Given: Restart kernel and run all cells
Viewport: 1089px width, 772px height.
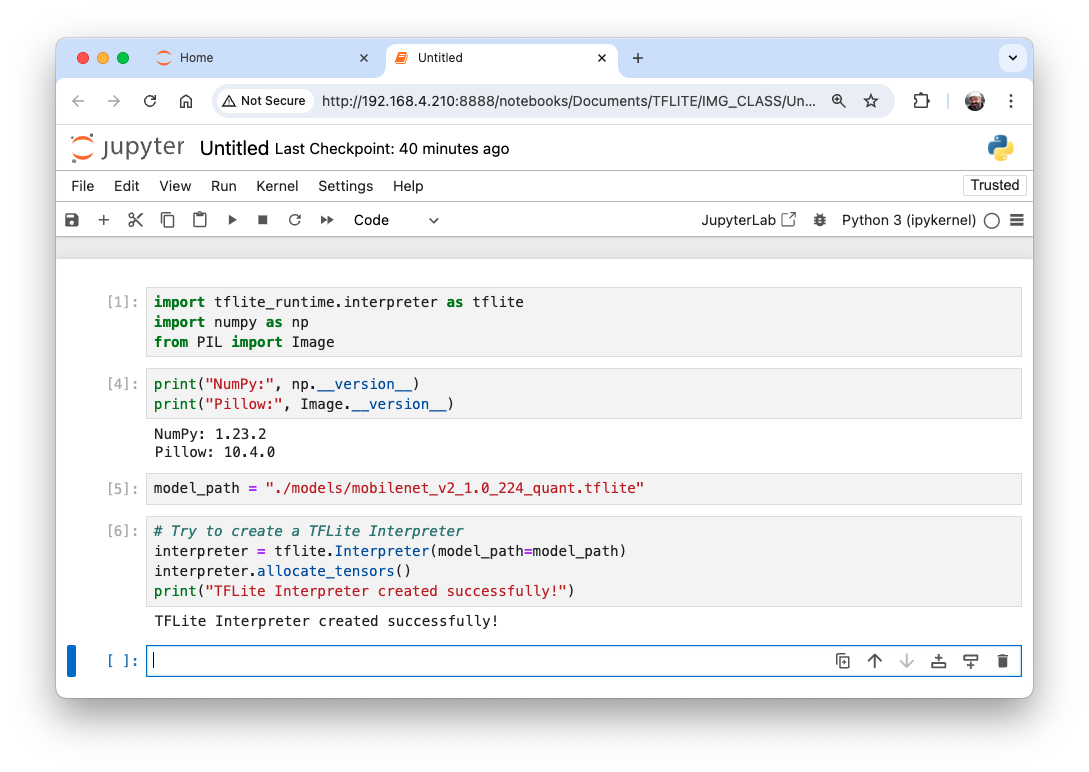Looking at the screenshot, I should click(327, 220).
